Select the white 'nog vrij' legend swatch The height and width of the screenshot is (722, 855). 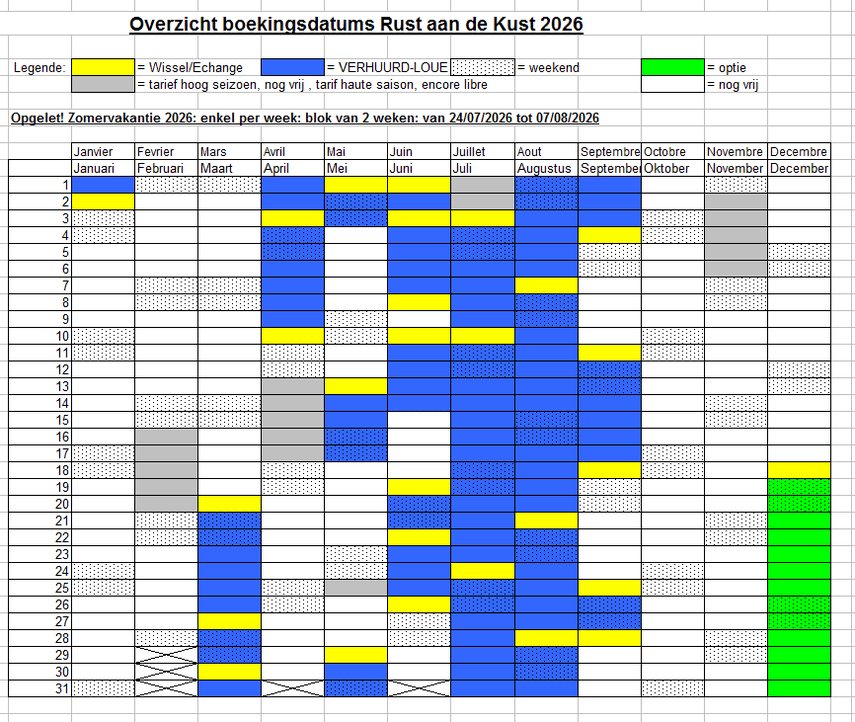click(x=672, y=84)
